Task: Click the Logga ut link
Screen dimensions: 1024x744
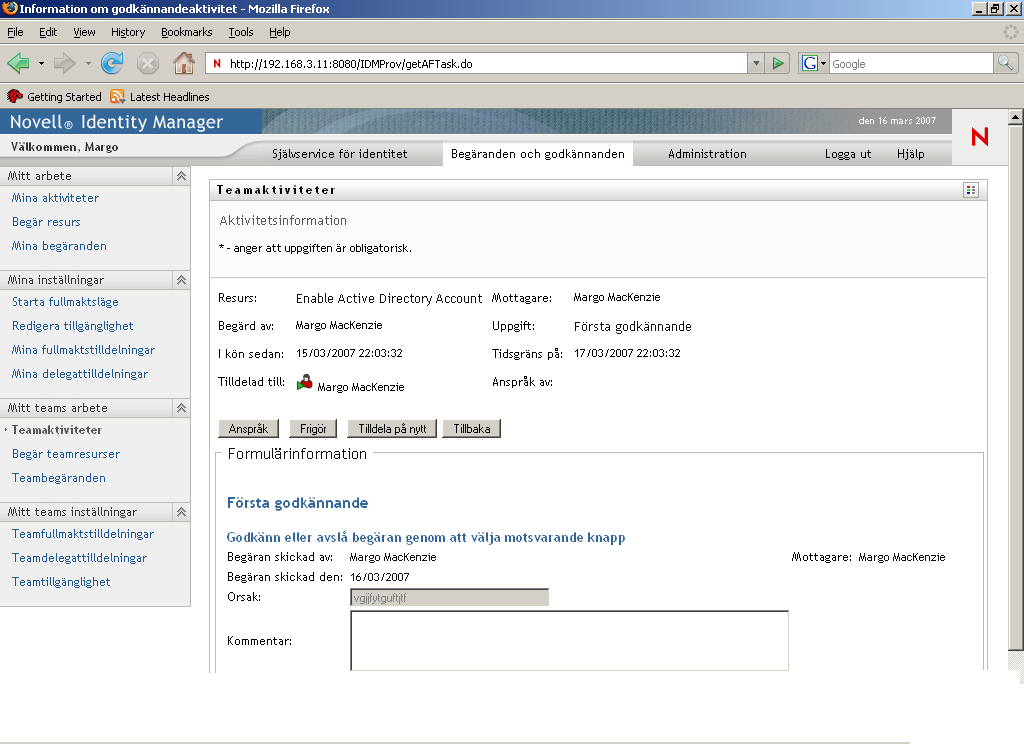Action: pos(848,154)
